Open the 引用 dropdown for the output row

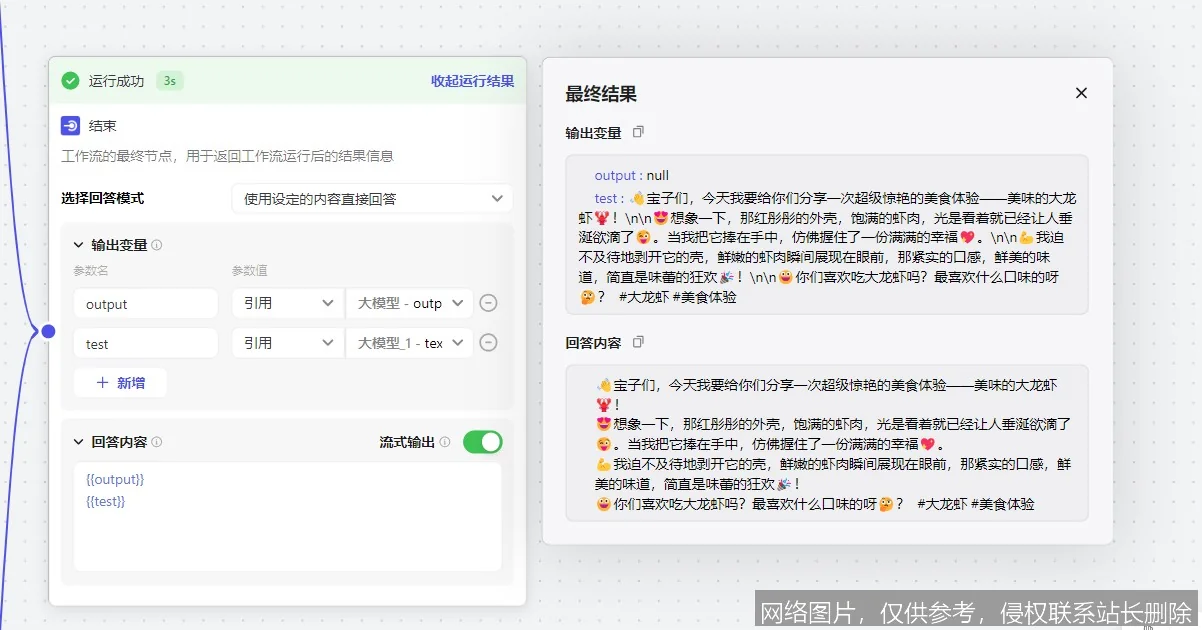(287, 303)
